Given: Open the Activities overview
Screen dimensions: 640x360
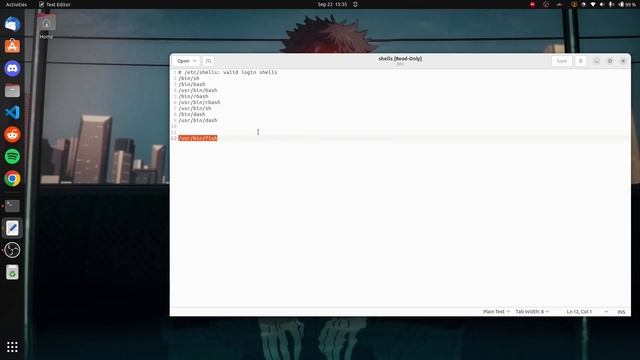Looking at the screenshot, I should point(16,4).
